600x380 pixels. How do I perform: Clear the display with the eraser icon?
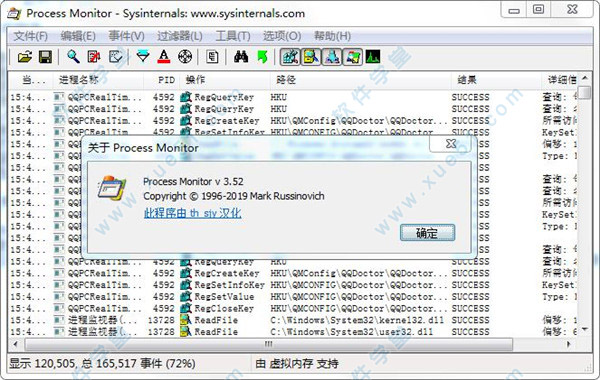[115, 57]
